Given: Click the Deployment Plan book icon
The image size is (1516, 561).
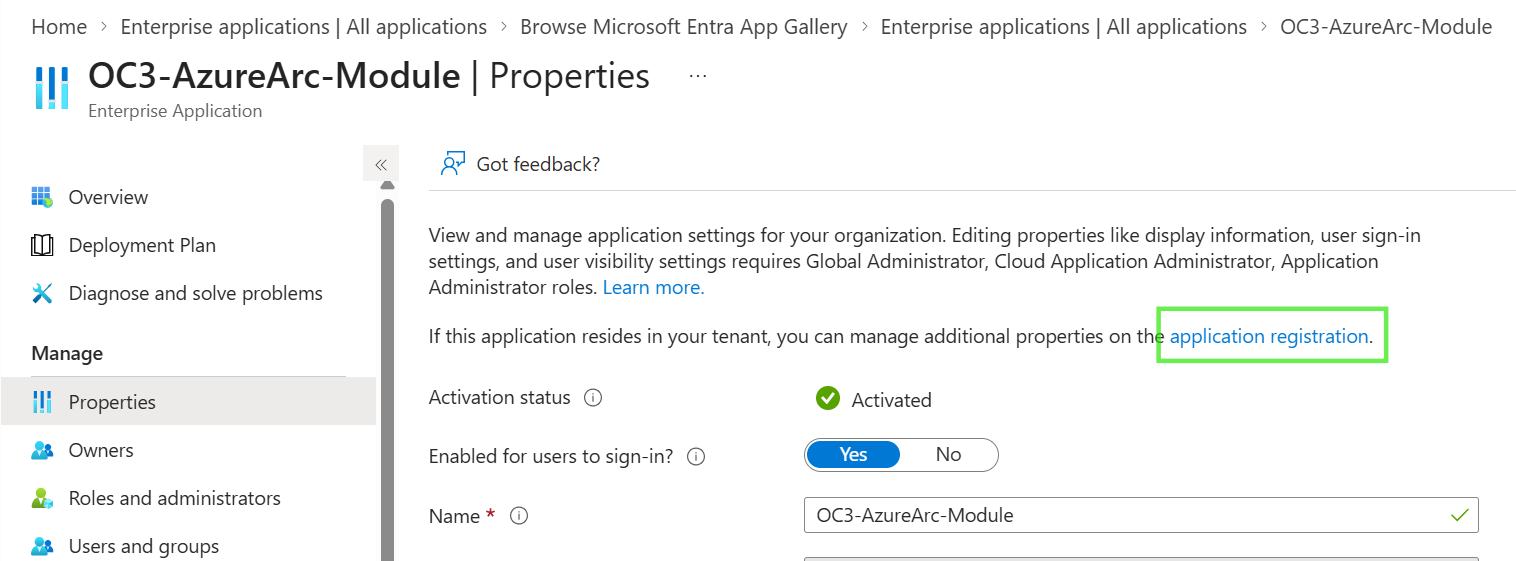Looking at the screenshot, I should point(42,245).
